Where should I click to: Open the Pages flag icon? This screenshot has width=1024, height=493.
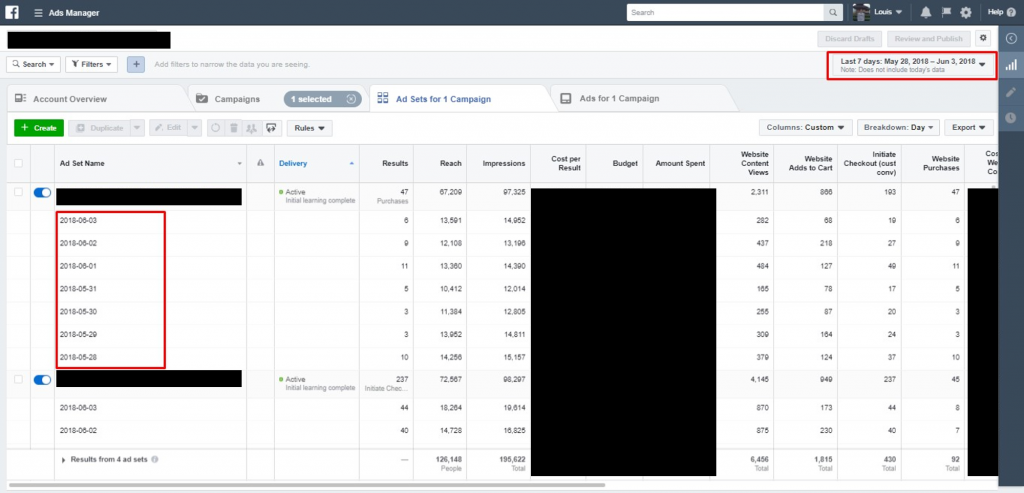click(x=946, y=12)
